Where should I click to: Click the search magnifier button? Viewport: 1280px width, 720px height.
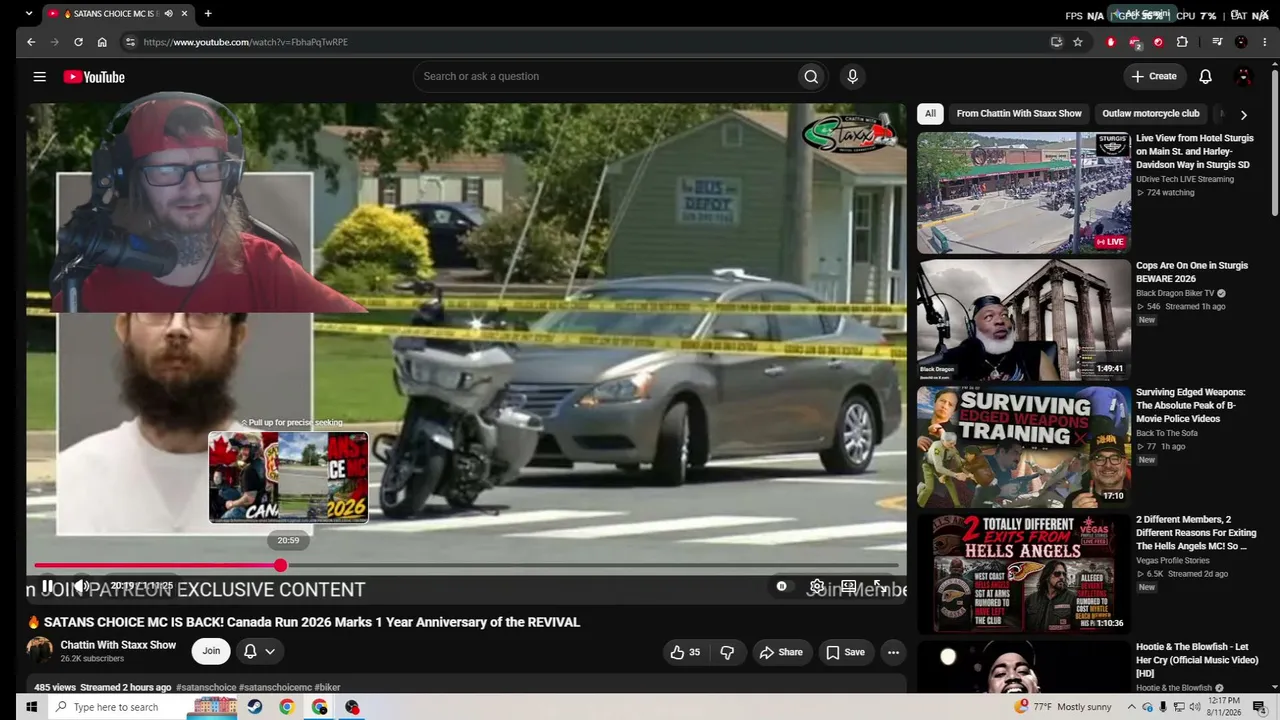[x=811, y=76]
